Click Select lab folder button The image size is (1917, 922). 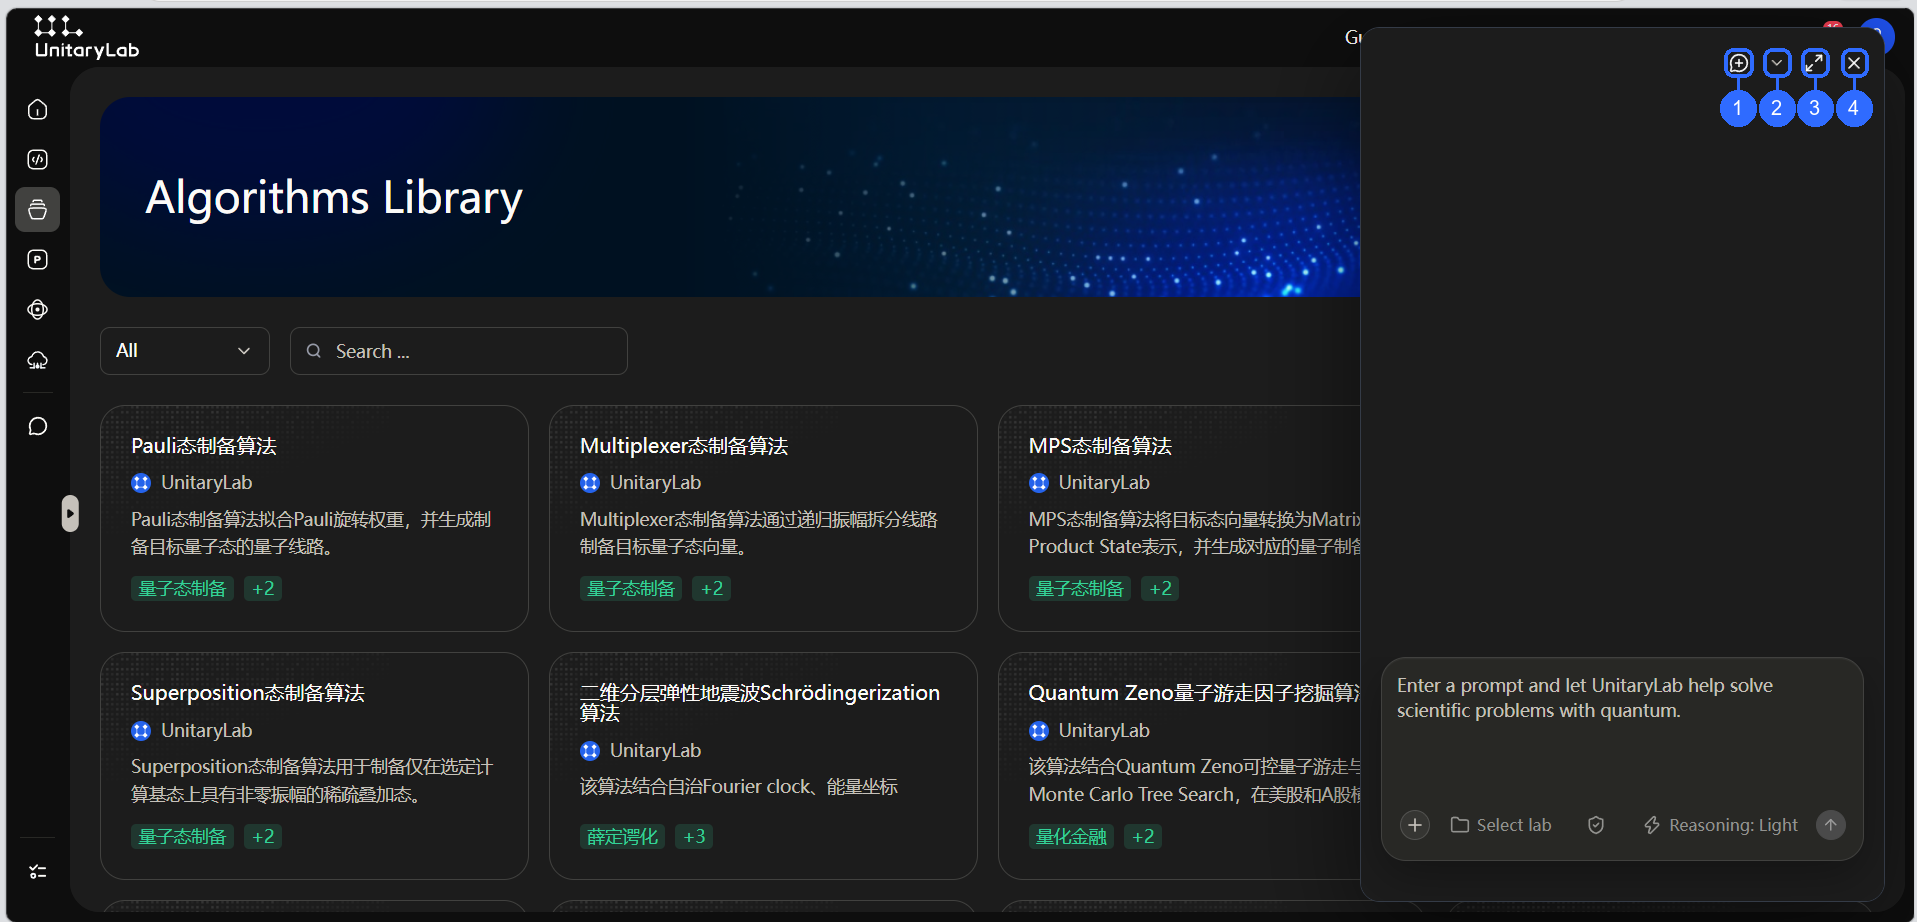[x=1501, y=825]
